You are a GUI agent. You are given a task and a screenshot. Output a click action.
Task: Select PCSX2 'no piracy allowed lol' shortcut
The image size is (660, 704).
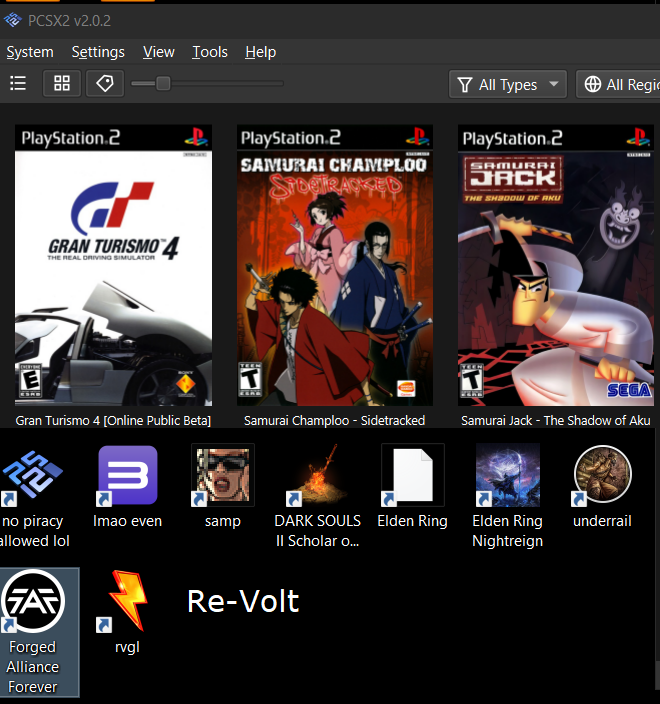pyautogui.click(x=33, y=496)
